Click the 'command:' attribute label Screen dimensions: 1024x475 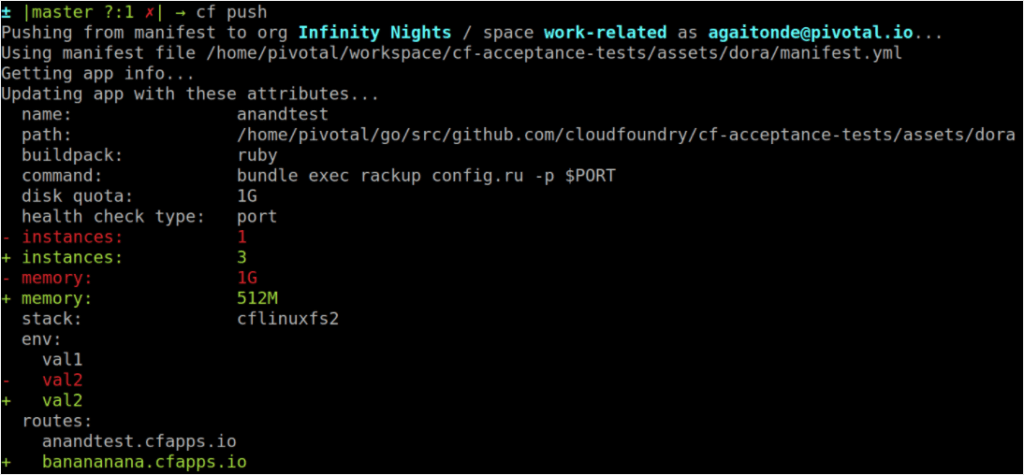tap(62, 176)
